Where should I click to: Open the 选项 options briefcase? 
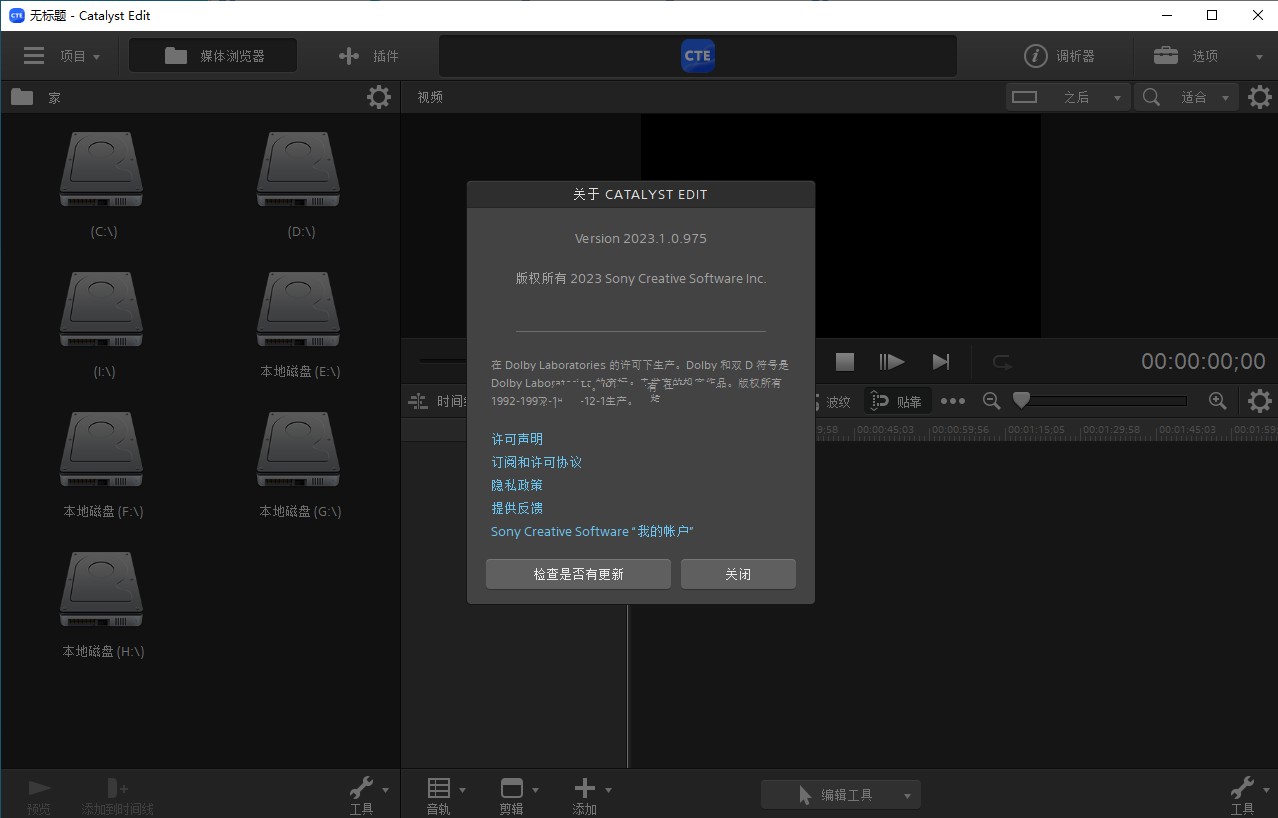click(1166, 56)
